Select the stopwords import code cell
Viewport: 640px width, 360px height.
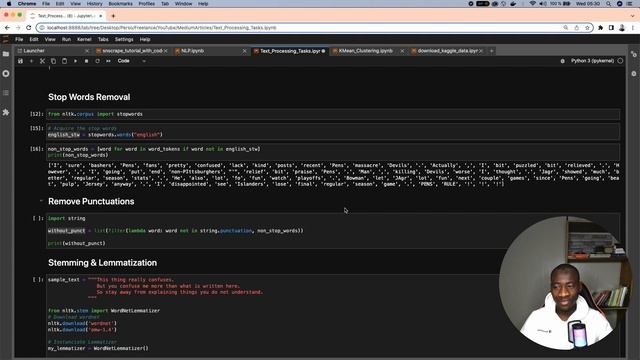point(333,114)
